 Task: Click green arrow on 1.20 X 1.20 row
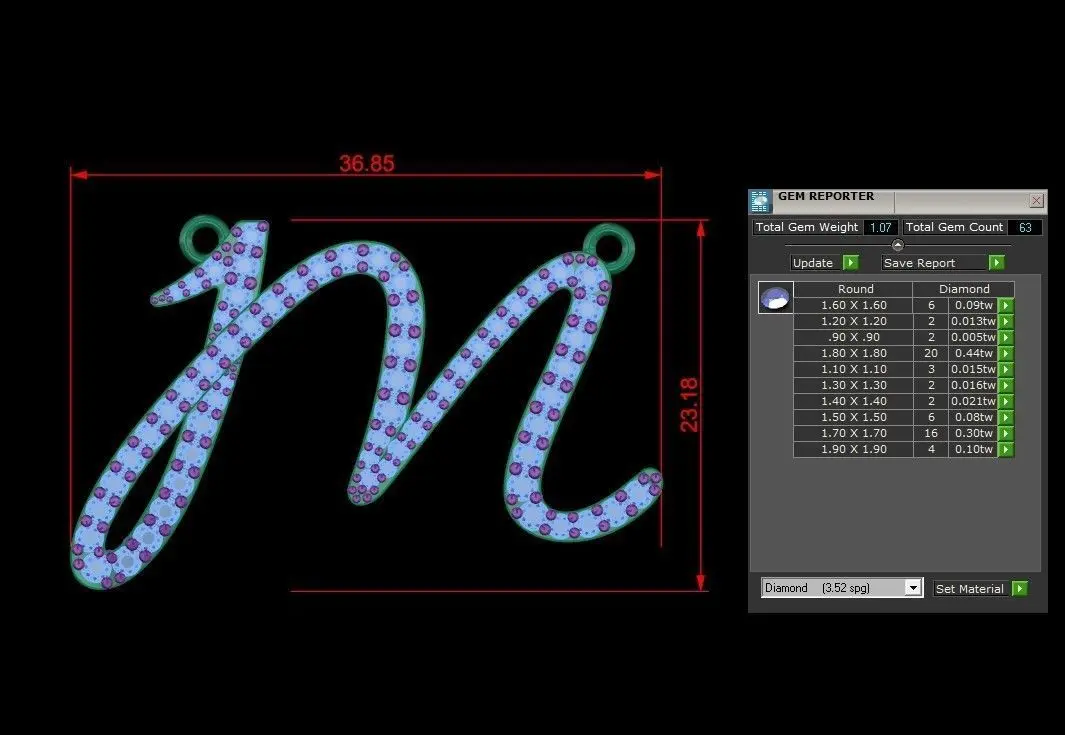[x=1006, y=321]
